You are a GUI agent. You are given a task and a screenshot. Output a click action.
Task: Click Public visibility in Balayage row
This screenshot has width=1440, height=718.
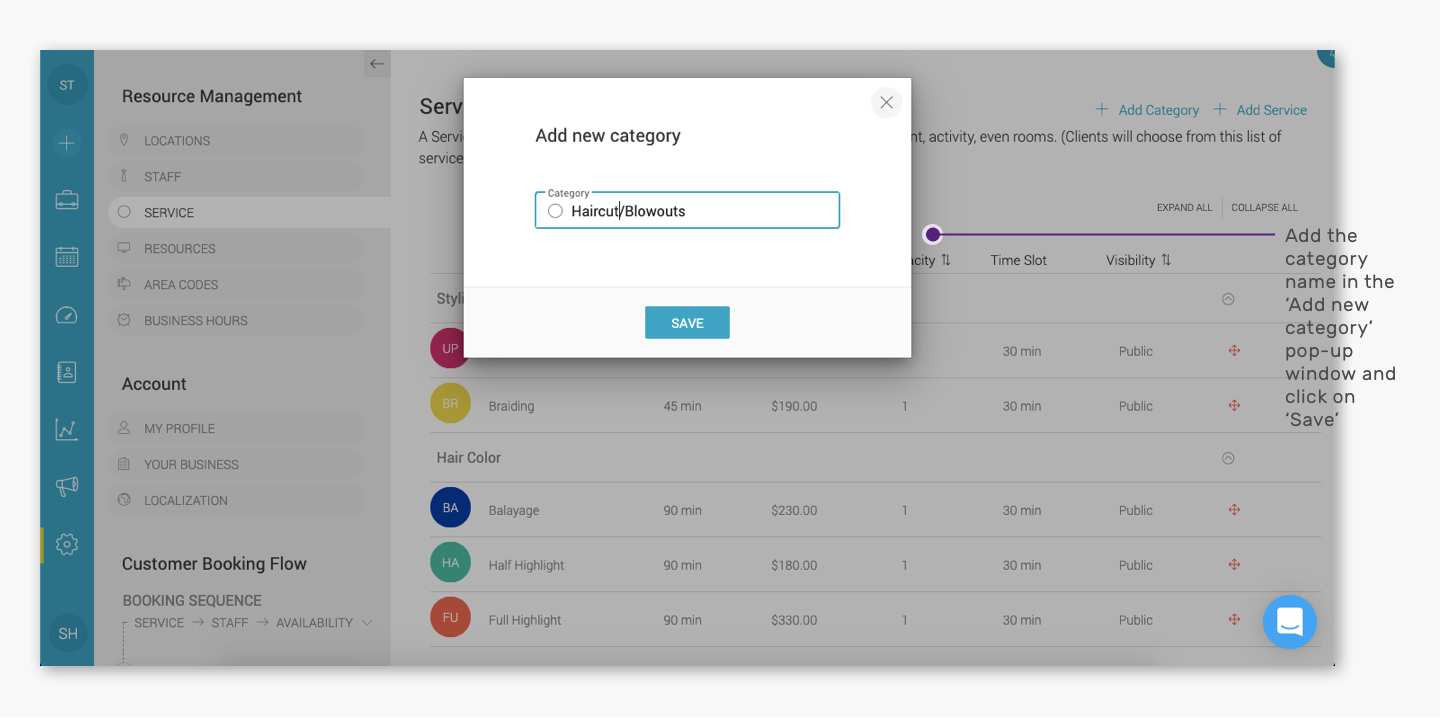[x=1136, y=510]
